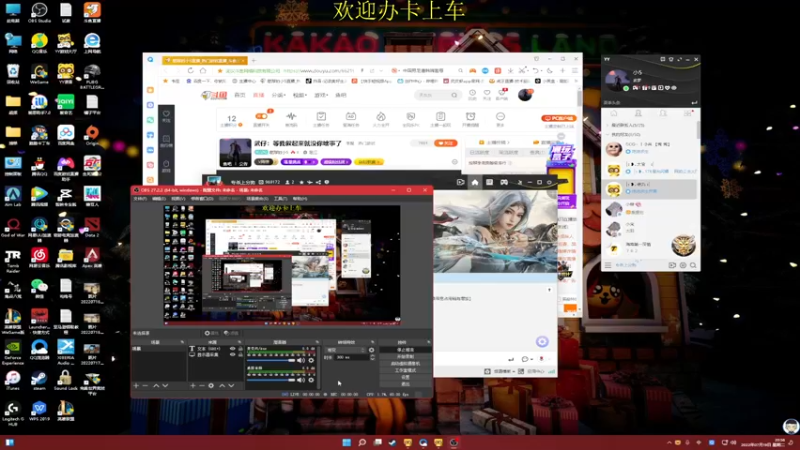Image resolution: width=800 pixels, height=450 pixels.
Task: Move selected source up in OBS
Action: [x=222, y=386]
